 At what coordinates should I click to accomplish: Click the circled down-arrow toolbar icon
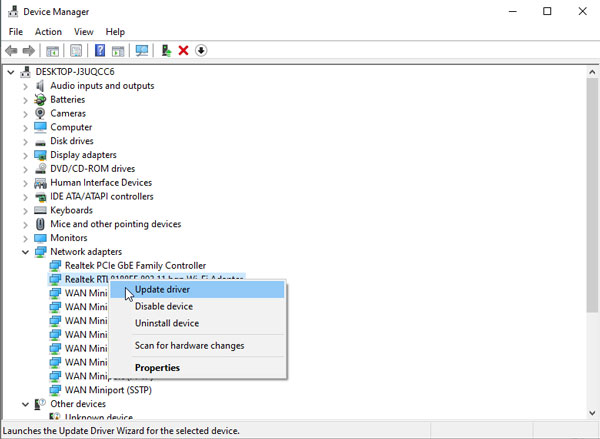pyautogui.click(x=201, y=51)
